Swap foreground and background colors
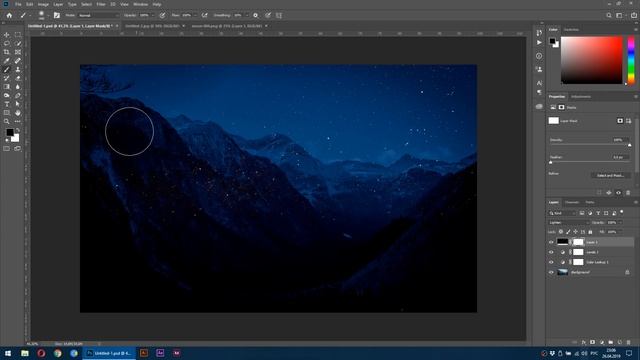 click(18, 130)
